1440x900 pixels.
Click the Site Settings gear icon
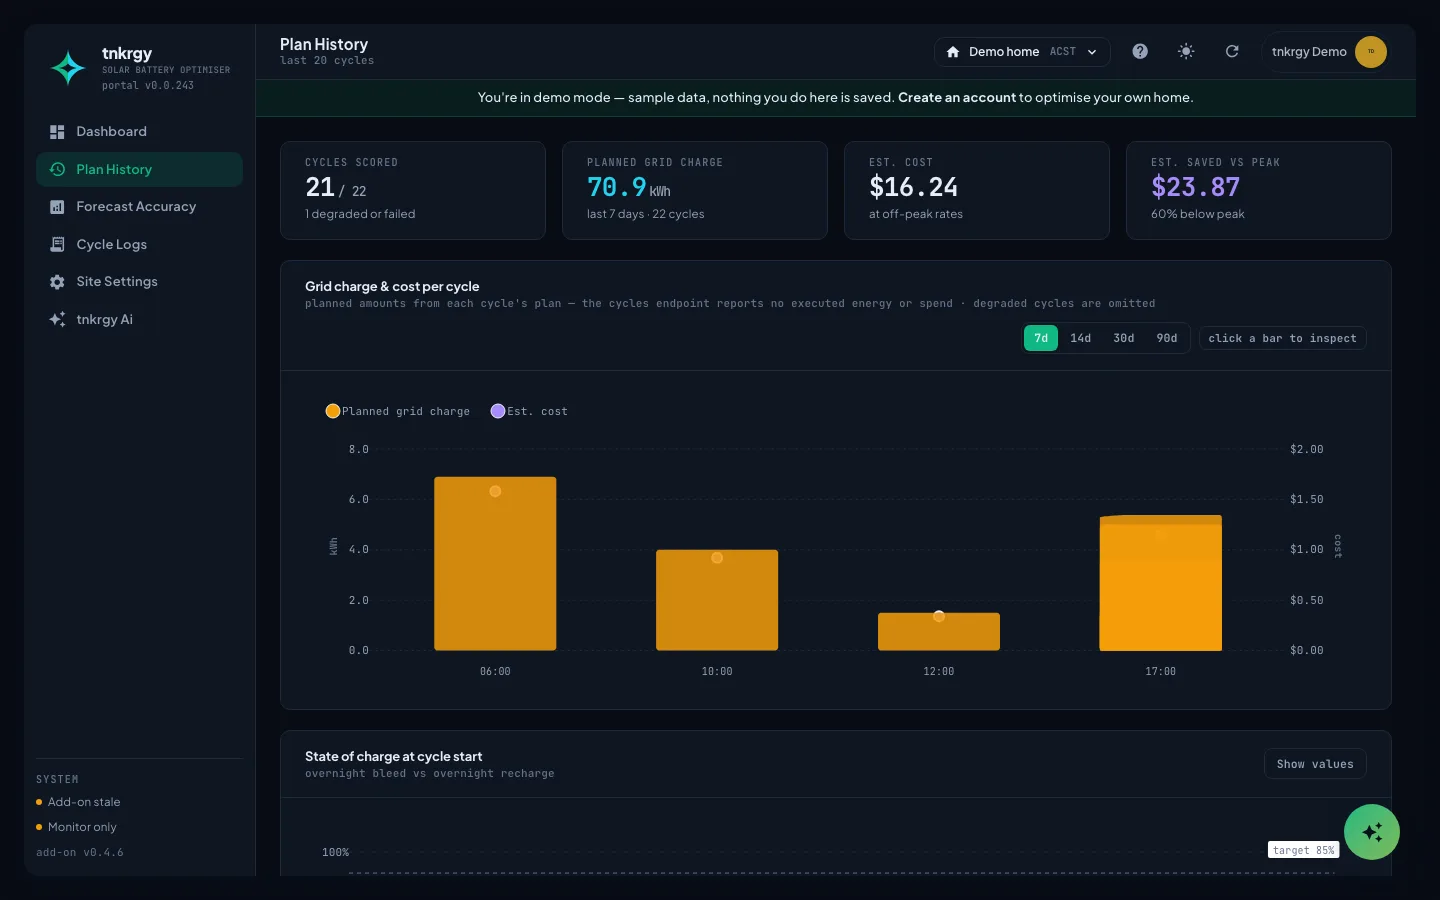pyautogui.click(x=57, y=282)
